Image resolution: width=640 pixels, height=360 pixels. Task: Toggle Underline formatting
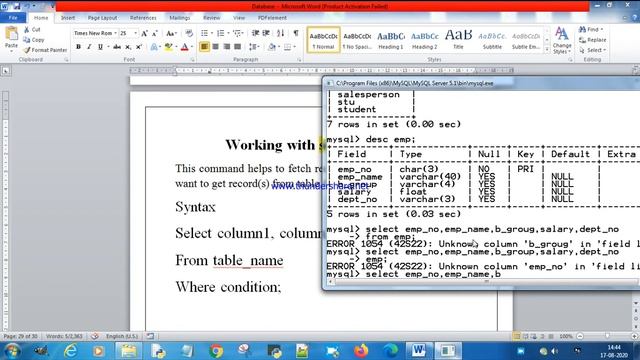100,47
